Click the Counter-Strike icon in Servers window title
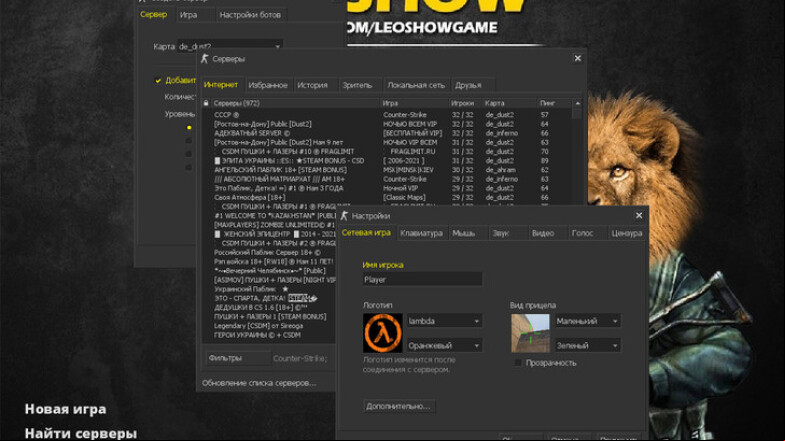Screen dimensions: 785x441 point(205,59)
